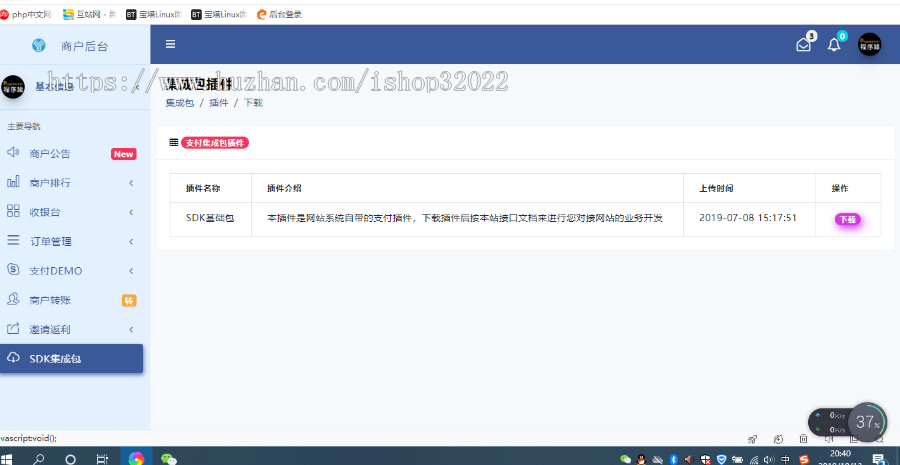Expand the 订单管理 submenu chevron
This screenshot has height=465, width=900.
coord(131,242)
